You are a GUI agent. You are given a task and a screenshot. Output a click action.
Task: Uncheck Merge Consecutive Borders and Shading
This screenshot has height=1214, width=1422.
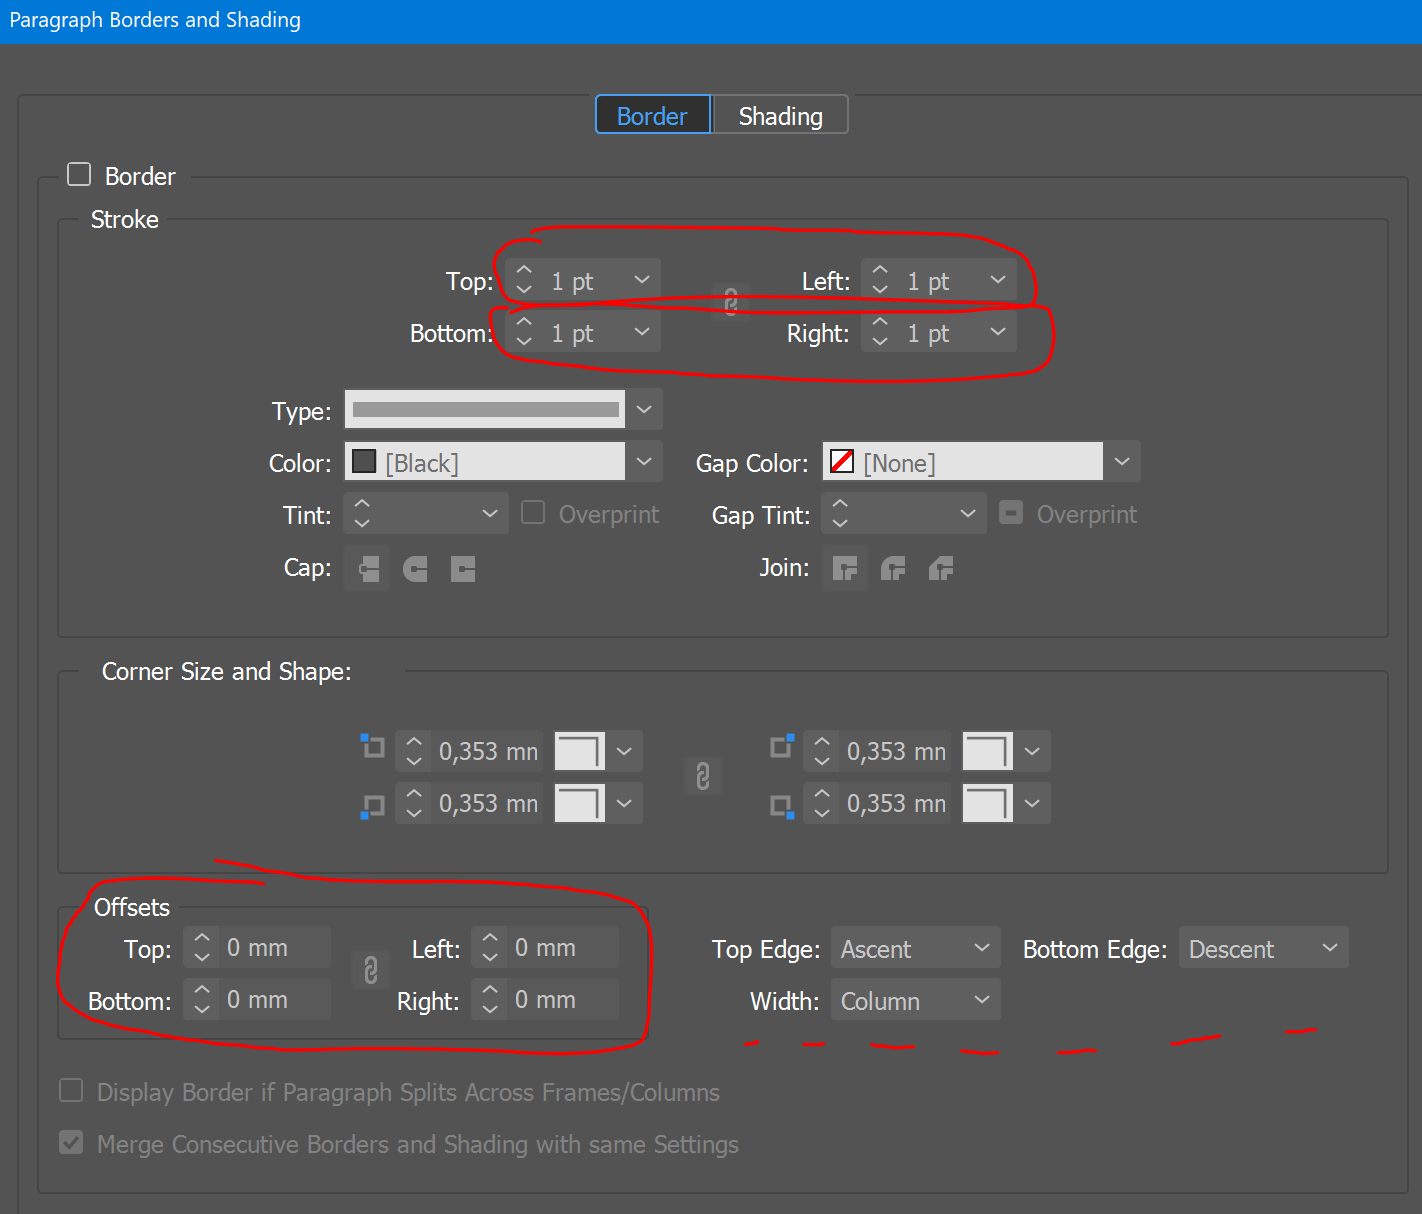[71, 1143]
